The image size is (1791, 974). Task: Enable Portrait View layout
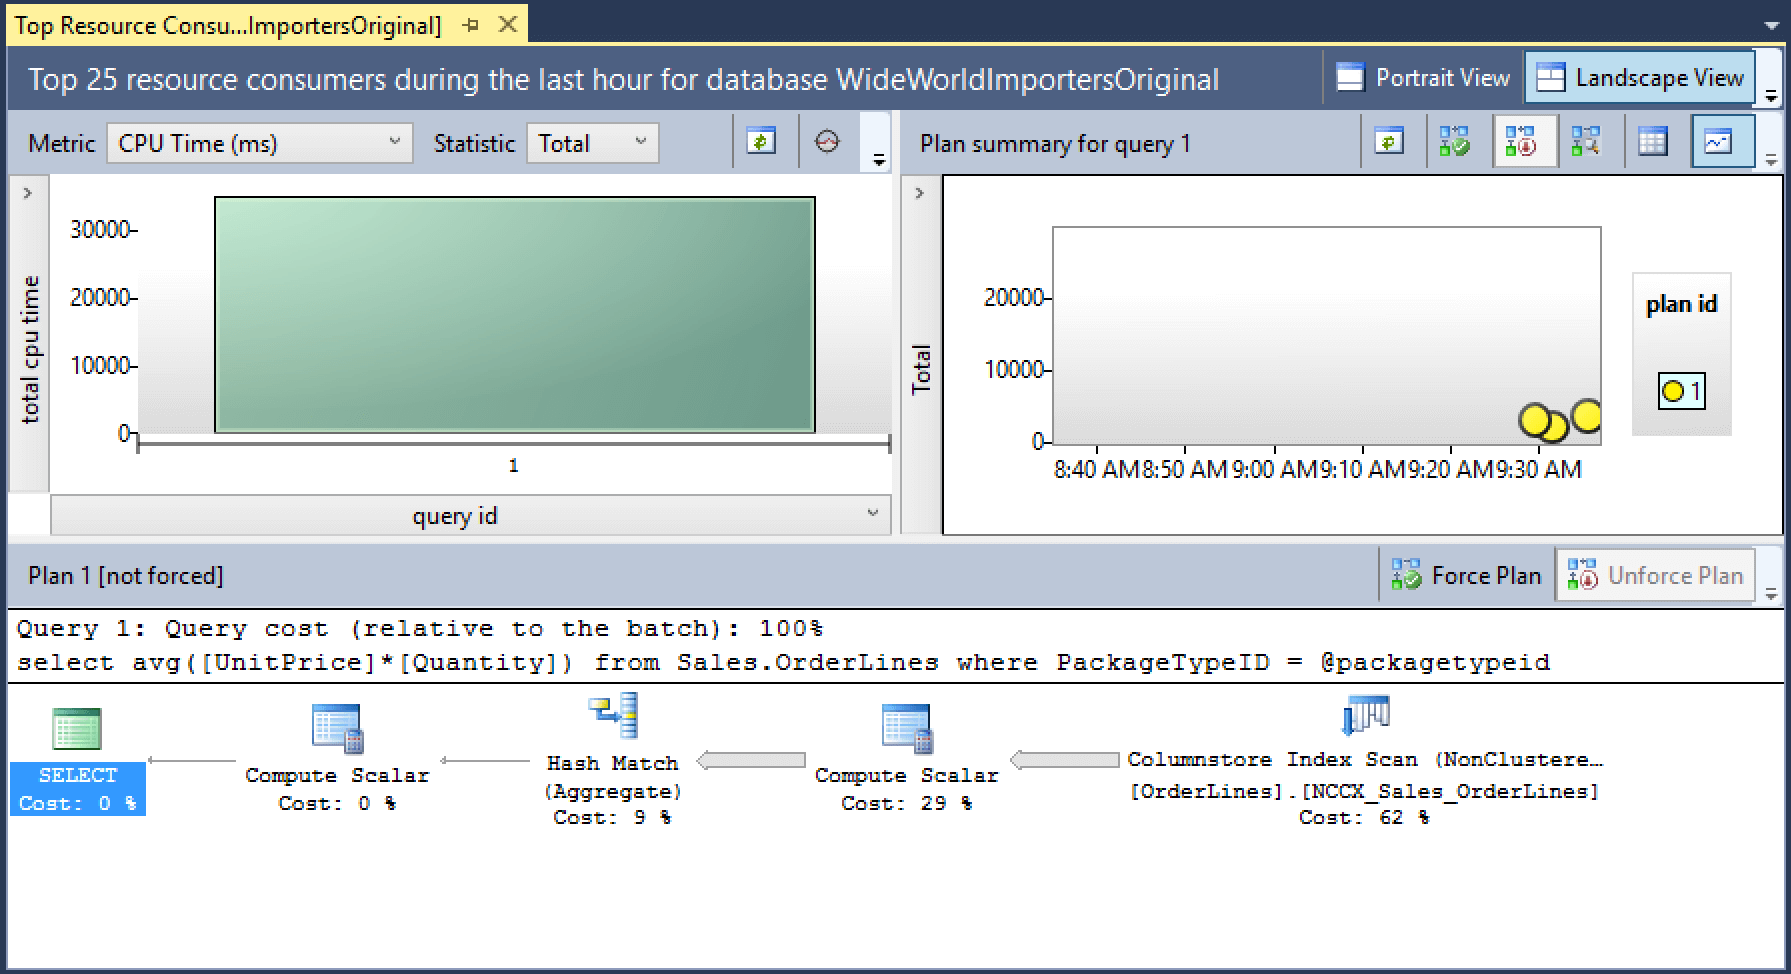[1424, 77]
